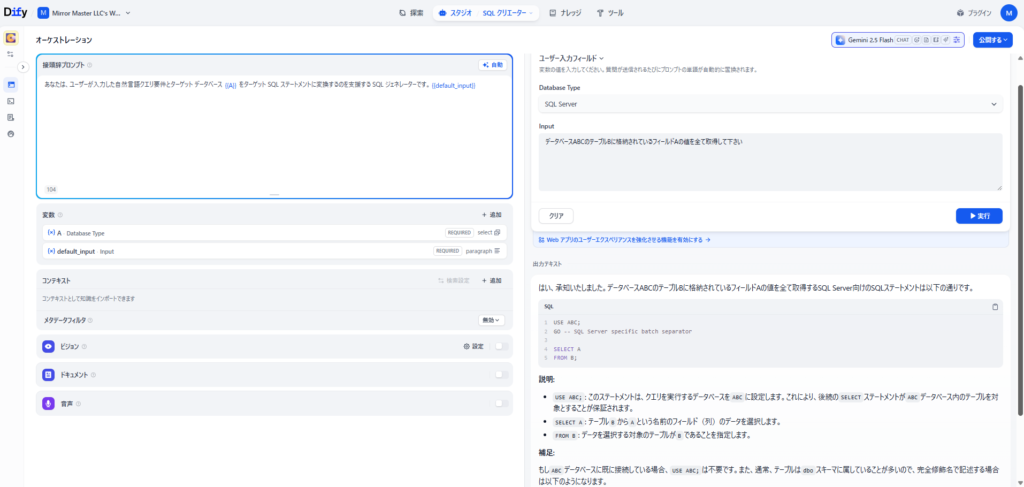Click the SQL creator app icon in sidebar
The image size is (1024, 487).
(x=11, y=38)
